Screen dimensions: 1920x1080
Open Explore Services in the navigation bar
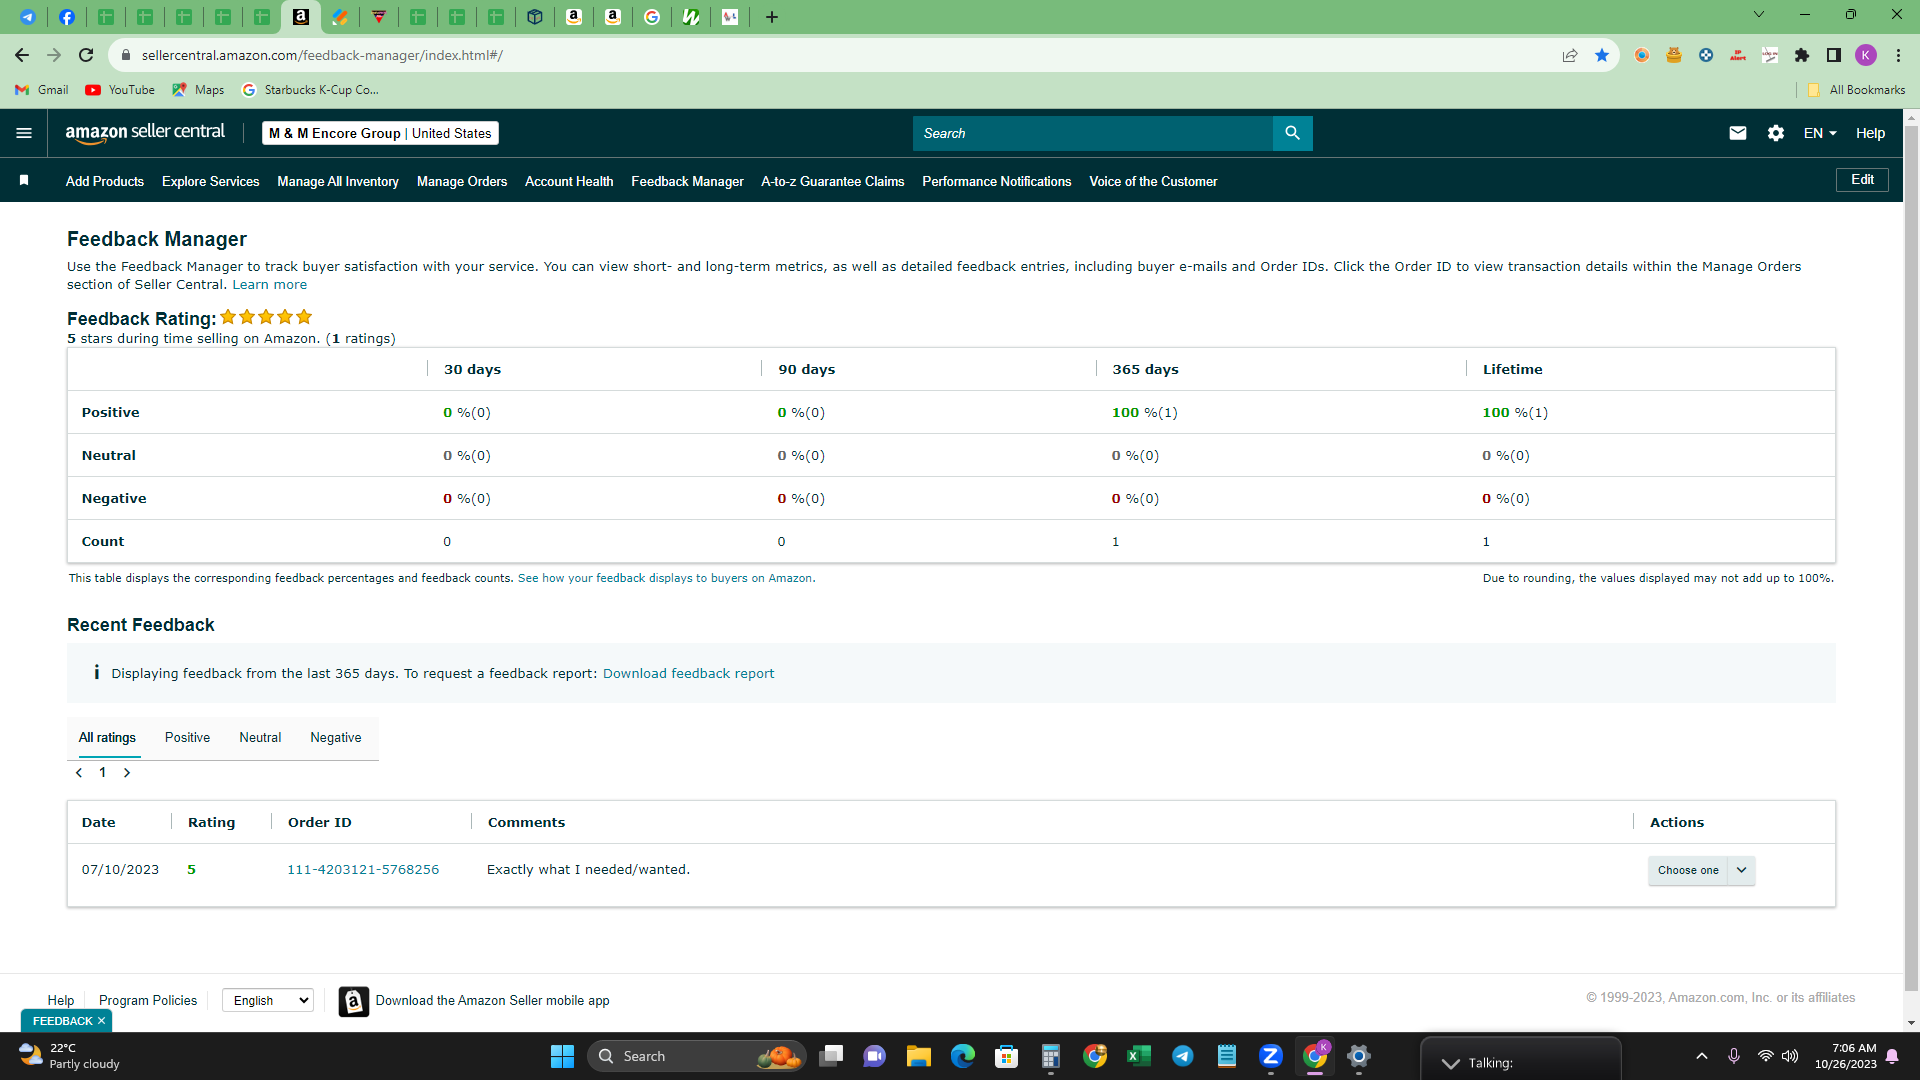click(x=211, y=181)
